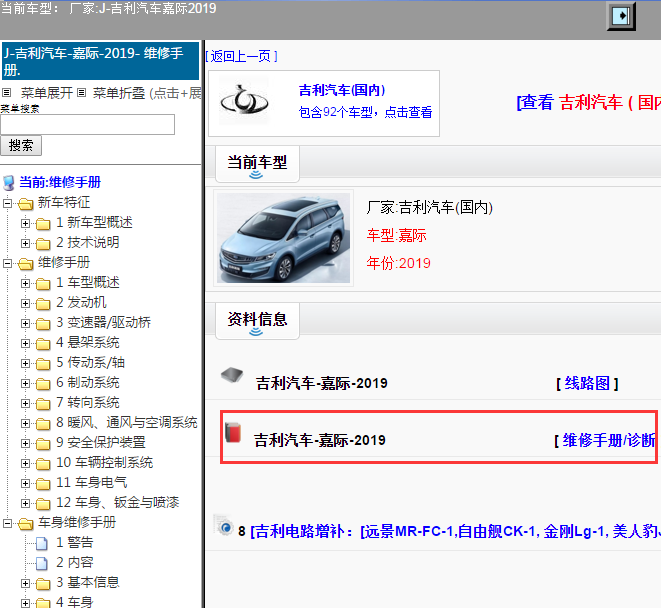Screen dimensions: 661x608
Task: Expand 12 车身、钣金与喷漆 node
Action: pos(25,503)
